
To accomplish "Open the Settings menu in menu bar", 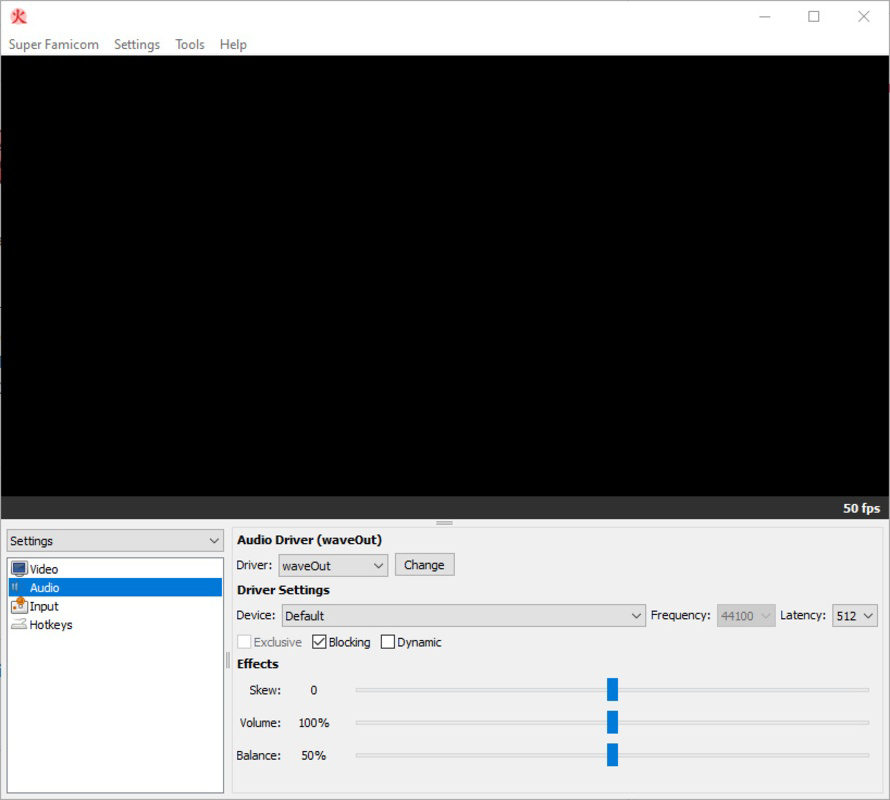I will (x=137, y=44).
